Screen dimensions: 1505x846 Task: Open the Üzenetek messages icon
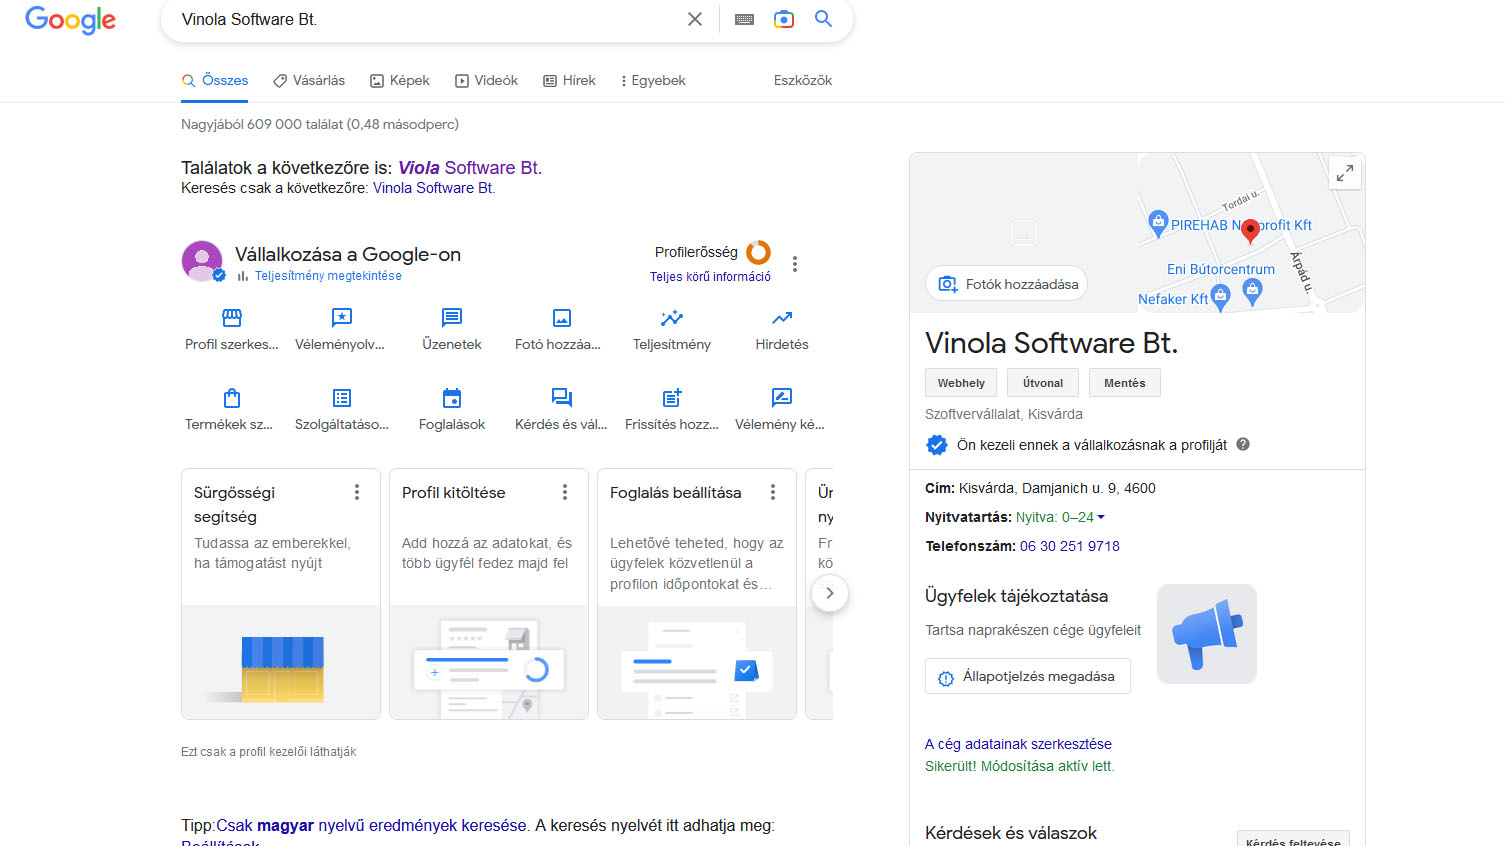(x=452, y=318)
